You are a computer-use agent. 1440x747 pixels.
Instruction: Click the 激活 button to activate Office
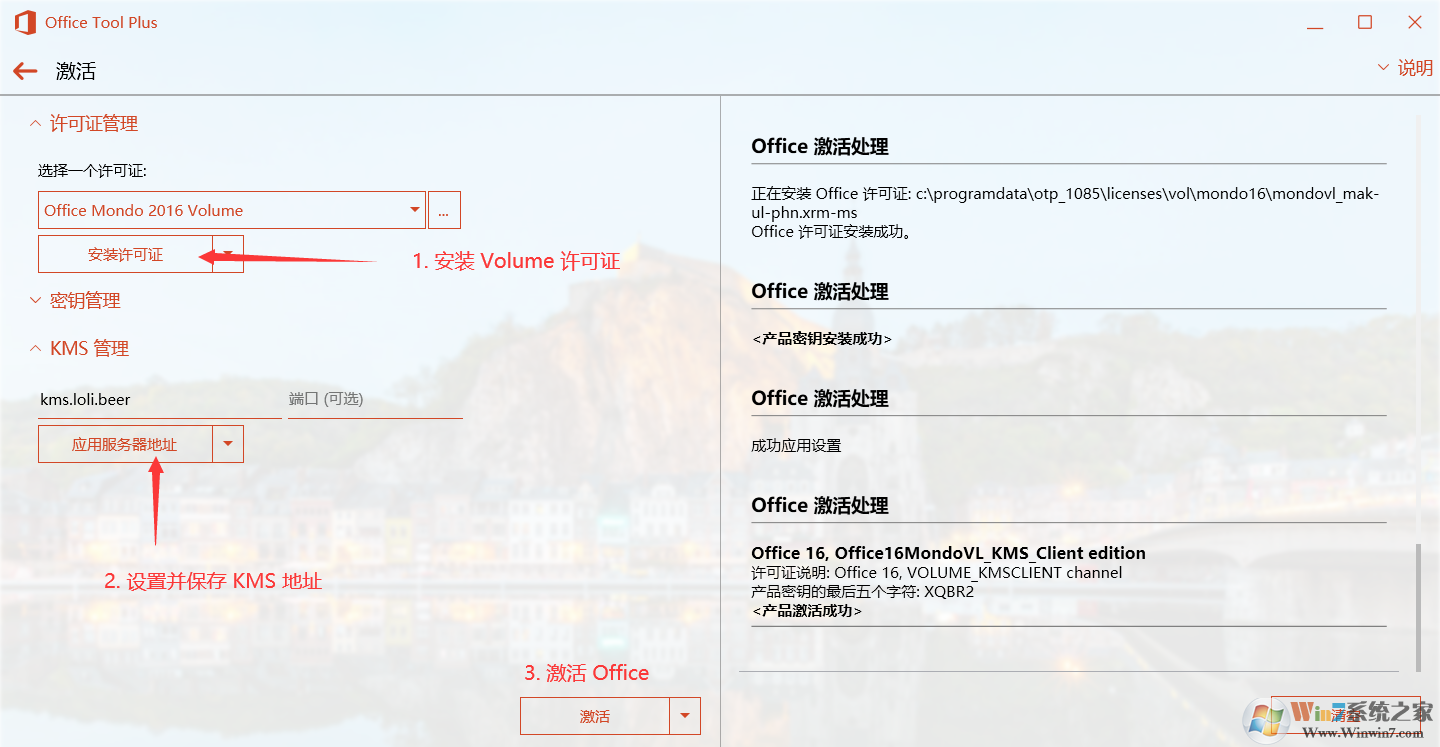pos(595,716)
